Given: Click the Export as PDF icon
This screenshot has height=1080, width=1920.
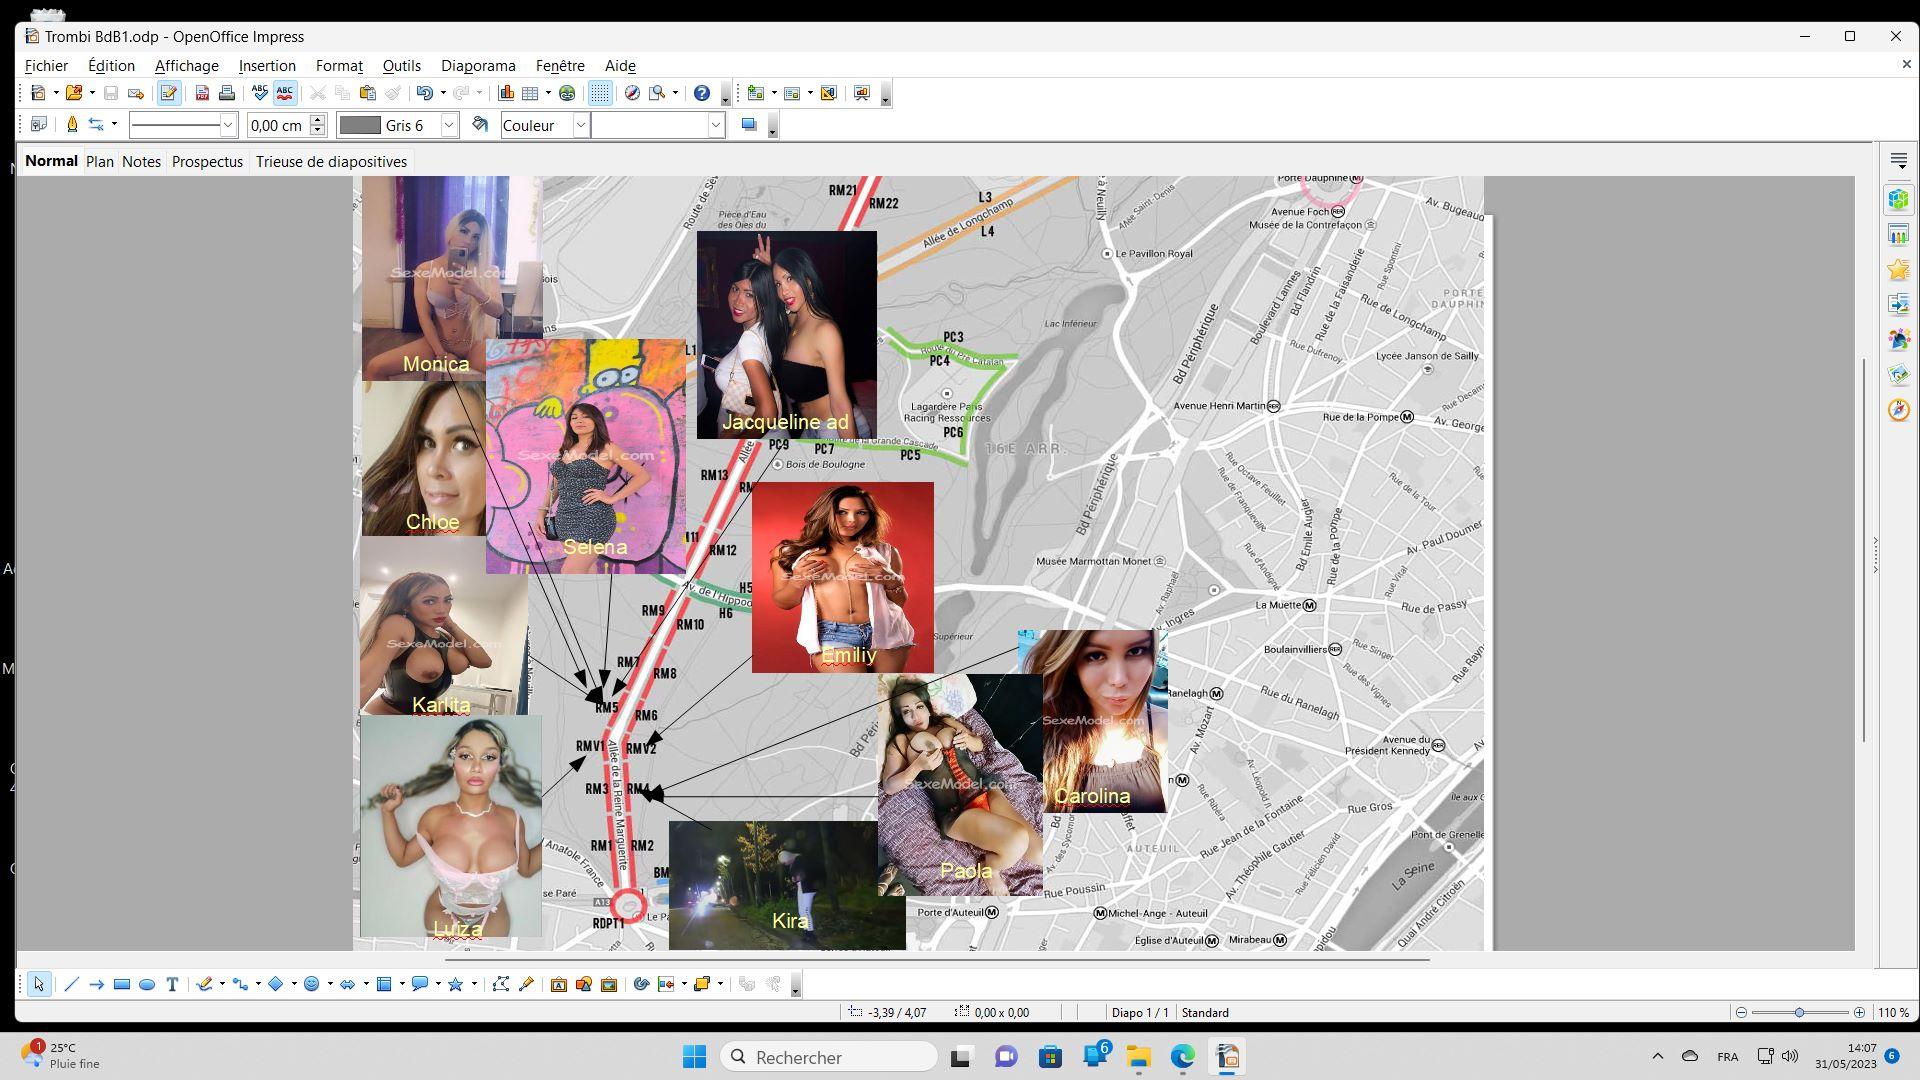Looking at the screenshot, I should (x=202, y=93).
